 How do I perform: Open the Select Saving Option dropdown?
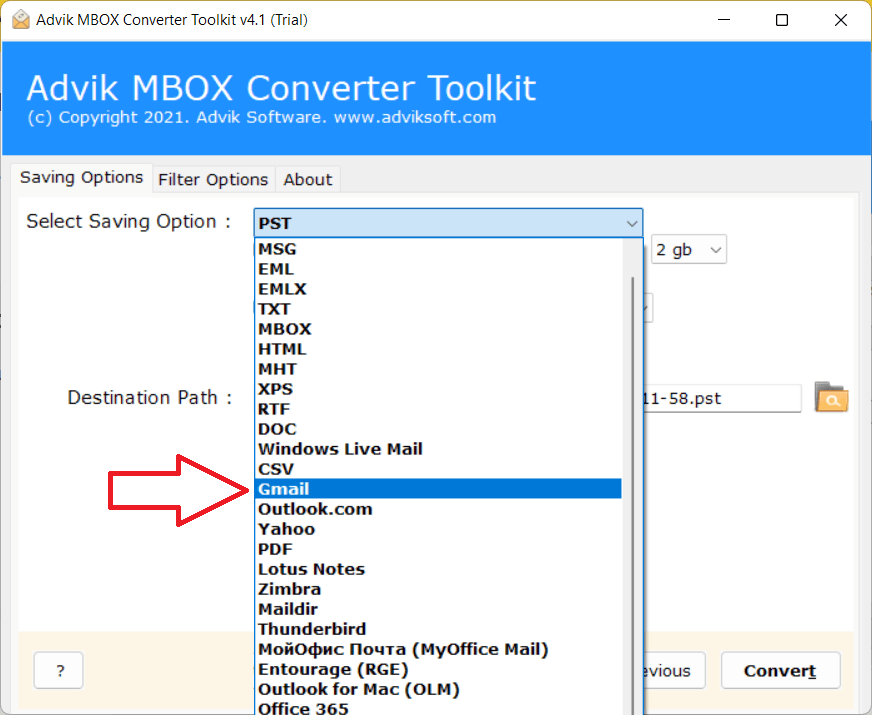448,223
